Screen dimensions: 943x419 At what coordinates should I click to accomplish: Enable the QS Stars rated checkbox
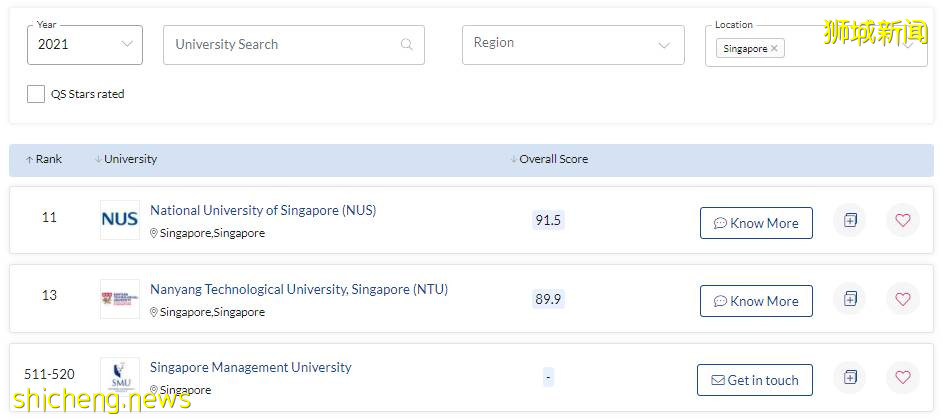pos(36,94)
